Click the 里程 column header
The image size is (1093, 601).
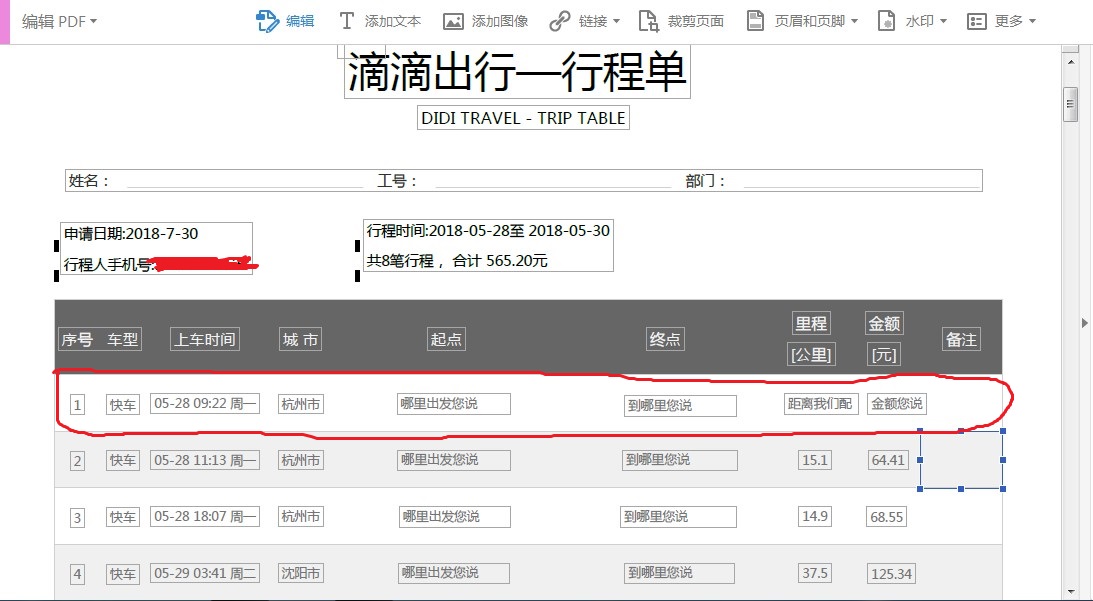coord(811,324)
